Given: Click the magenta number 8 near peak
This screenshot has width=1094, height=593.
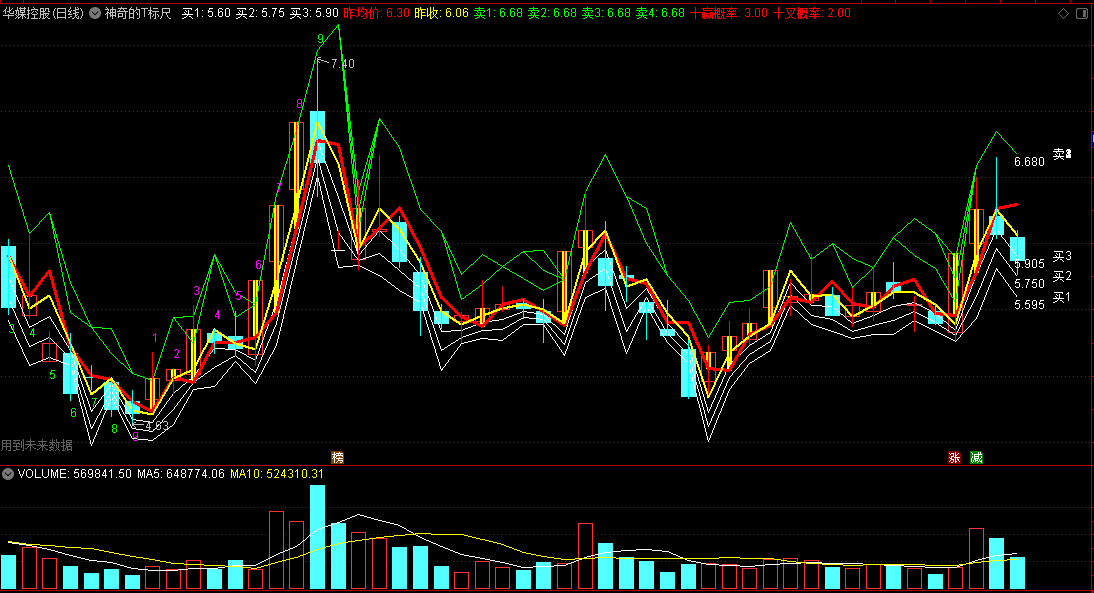Looking at the screenshot, I should (x=300, y=105).
